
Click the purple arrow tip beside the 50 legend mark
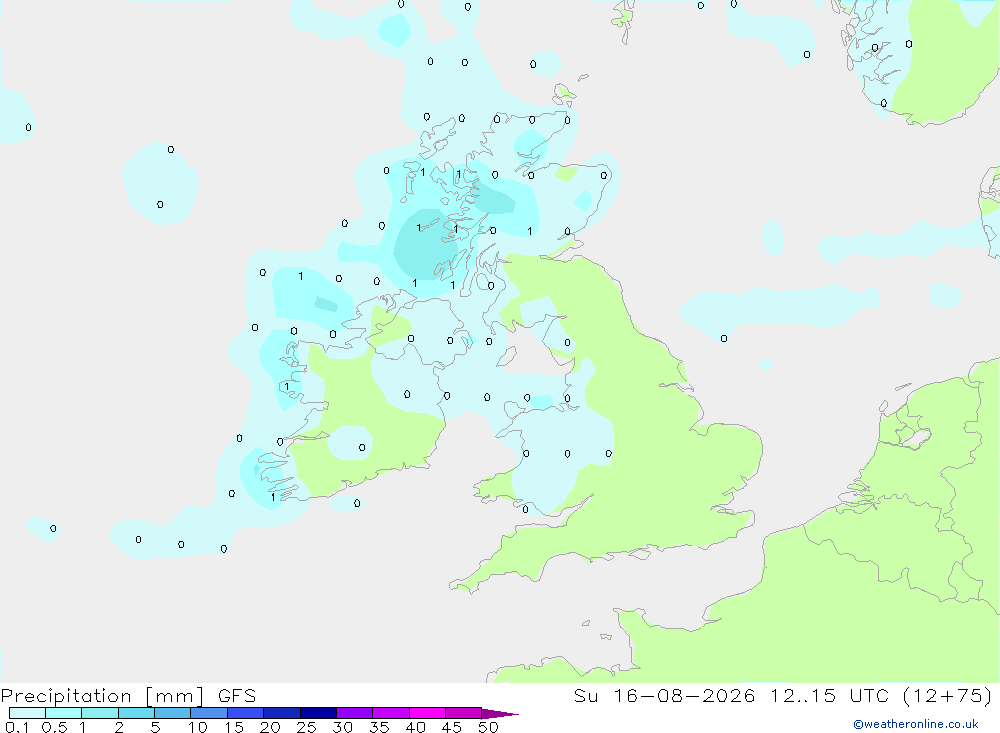[501, 713]
